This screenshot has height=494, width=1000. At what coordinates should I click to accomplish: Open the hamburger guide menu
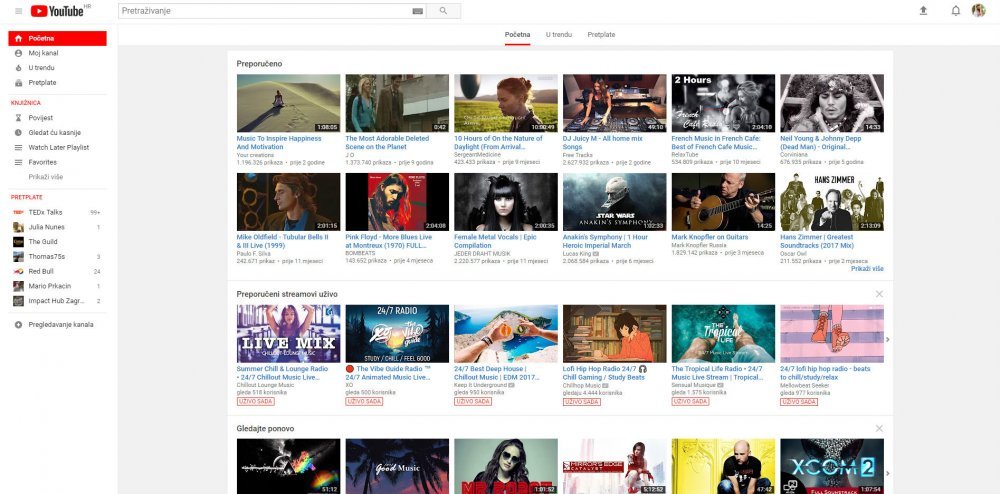(18, 11)
